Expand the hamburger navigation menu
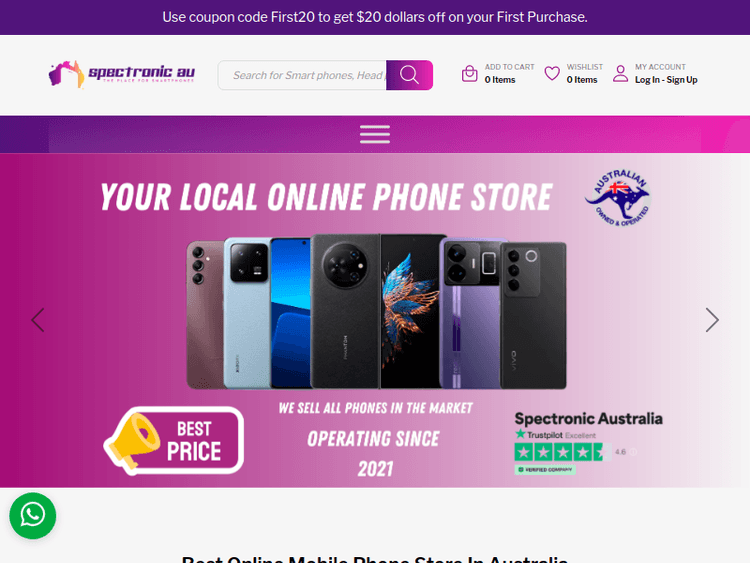 point(375,134)
